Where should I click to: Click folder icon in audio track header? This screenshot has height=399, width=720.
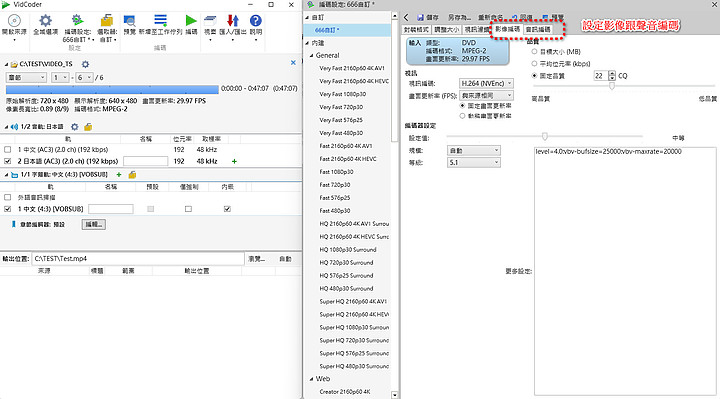click(88, 127)
